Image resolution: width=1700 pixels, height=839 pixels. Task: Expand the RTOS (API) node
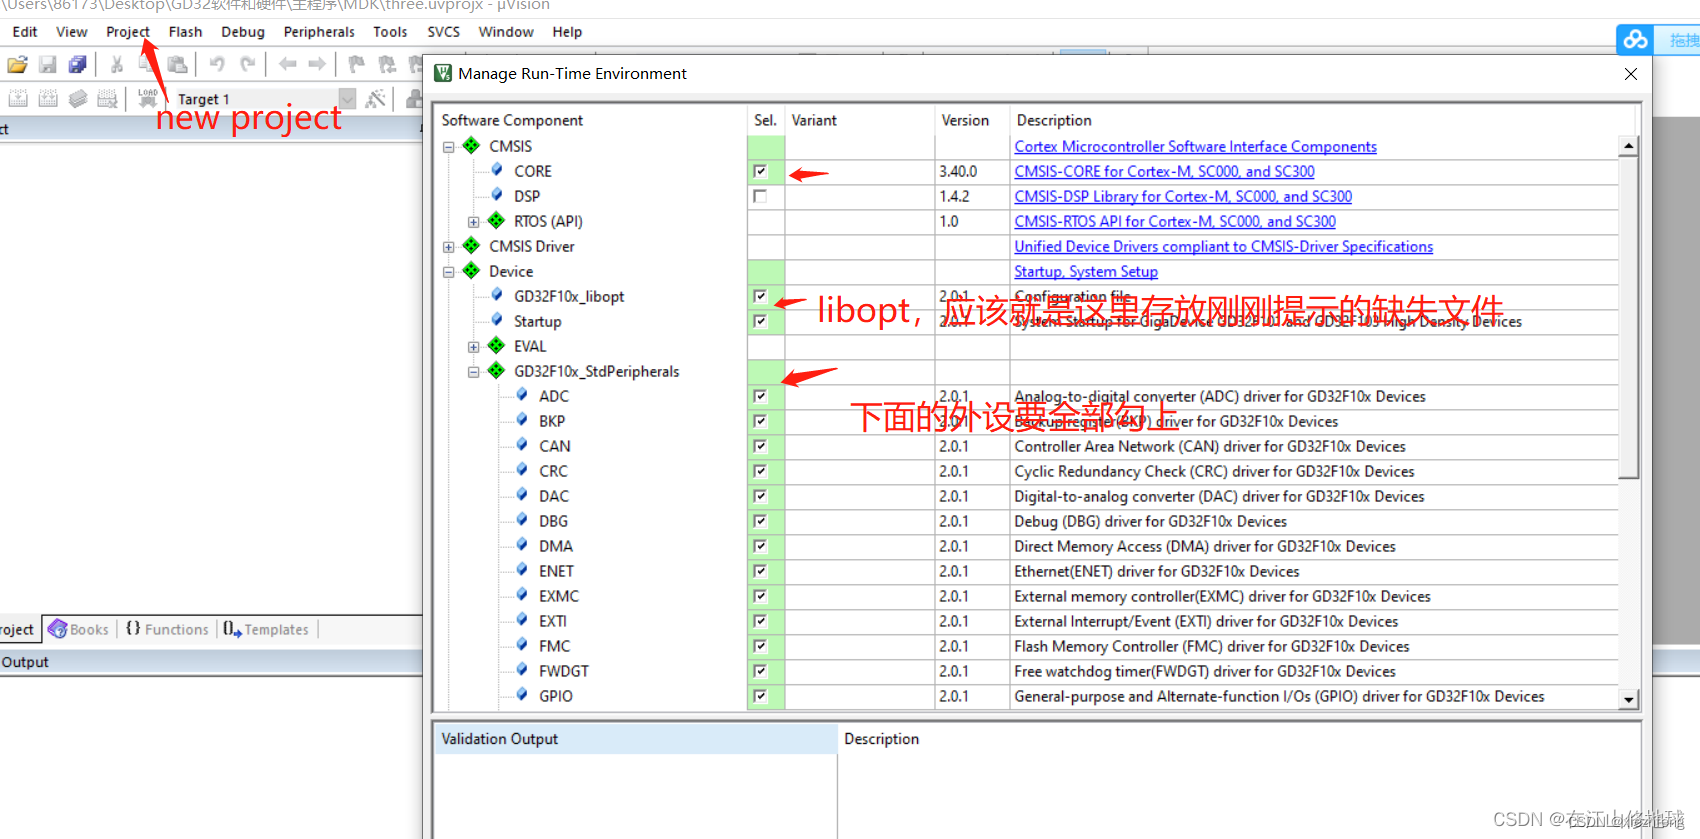474,222
